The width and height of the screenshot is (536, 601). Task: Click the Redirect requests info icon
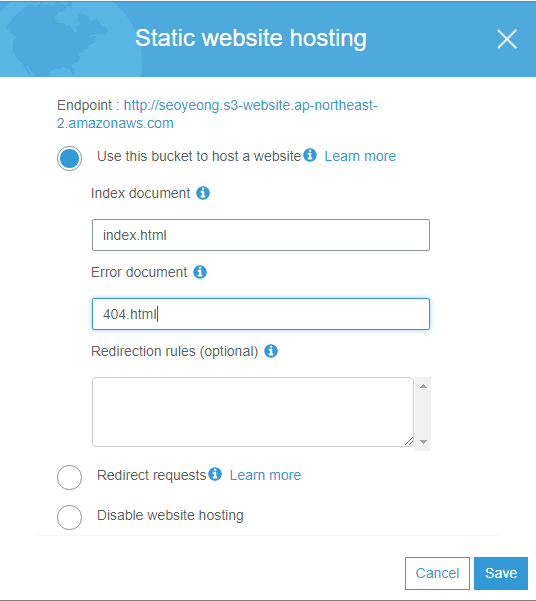215,474
